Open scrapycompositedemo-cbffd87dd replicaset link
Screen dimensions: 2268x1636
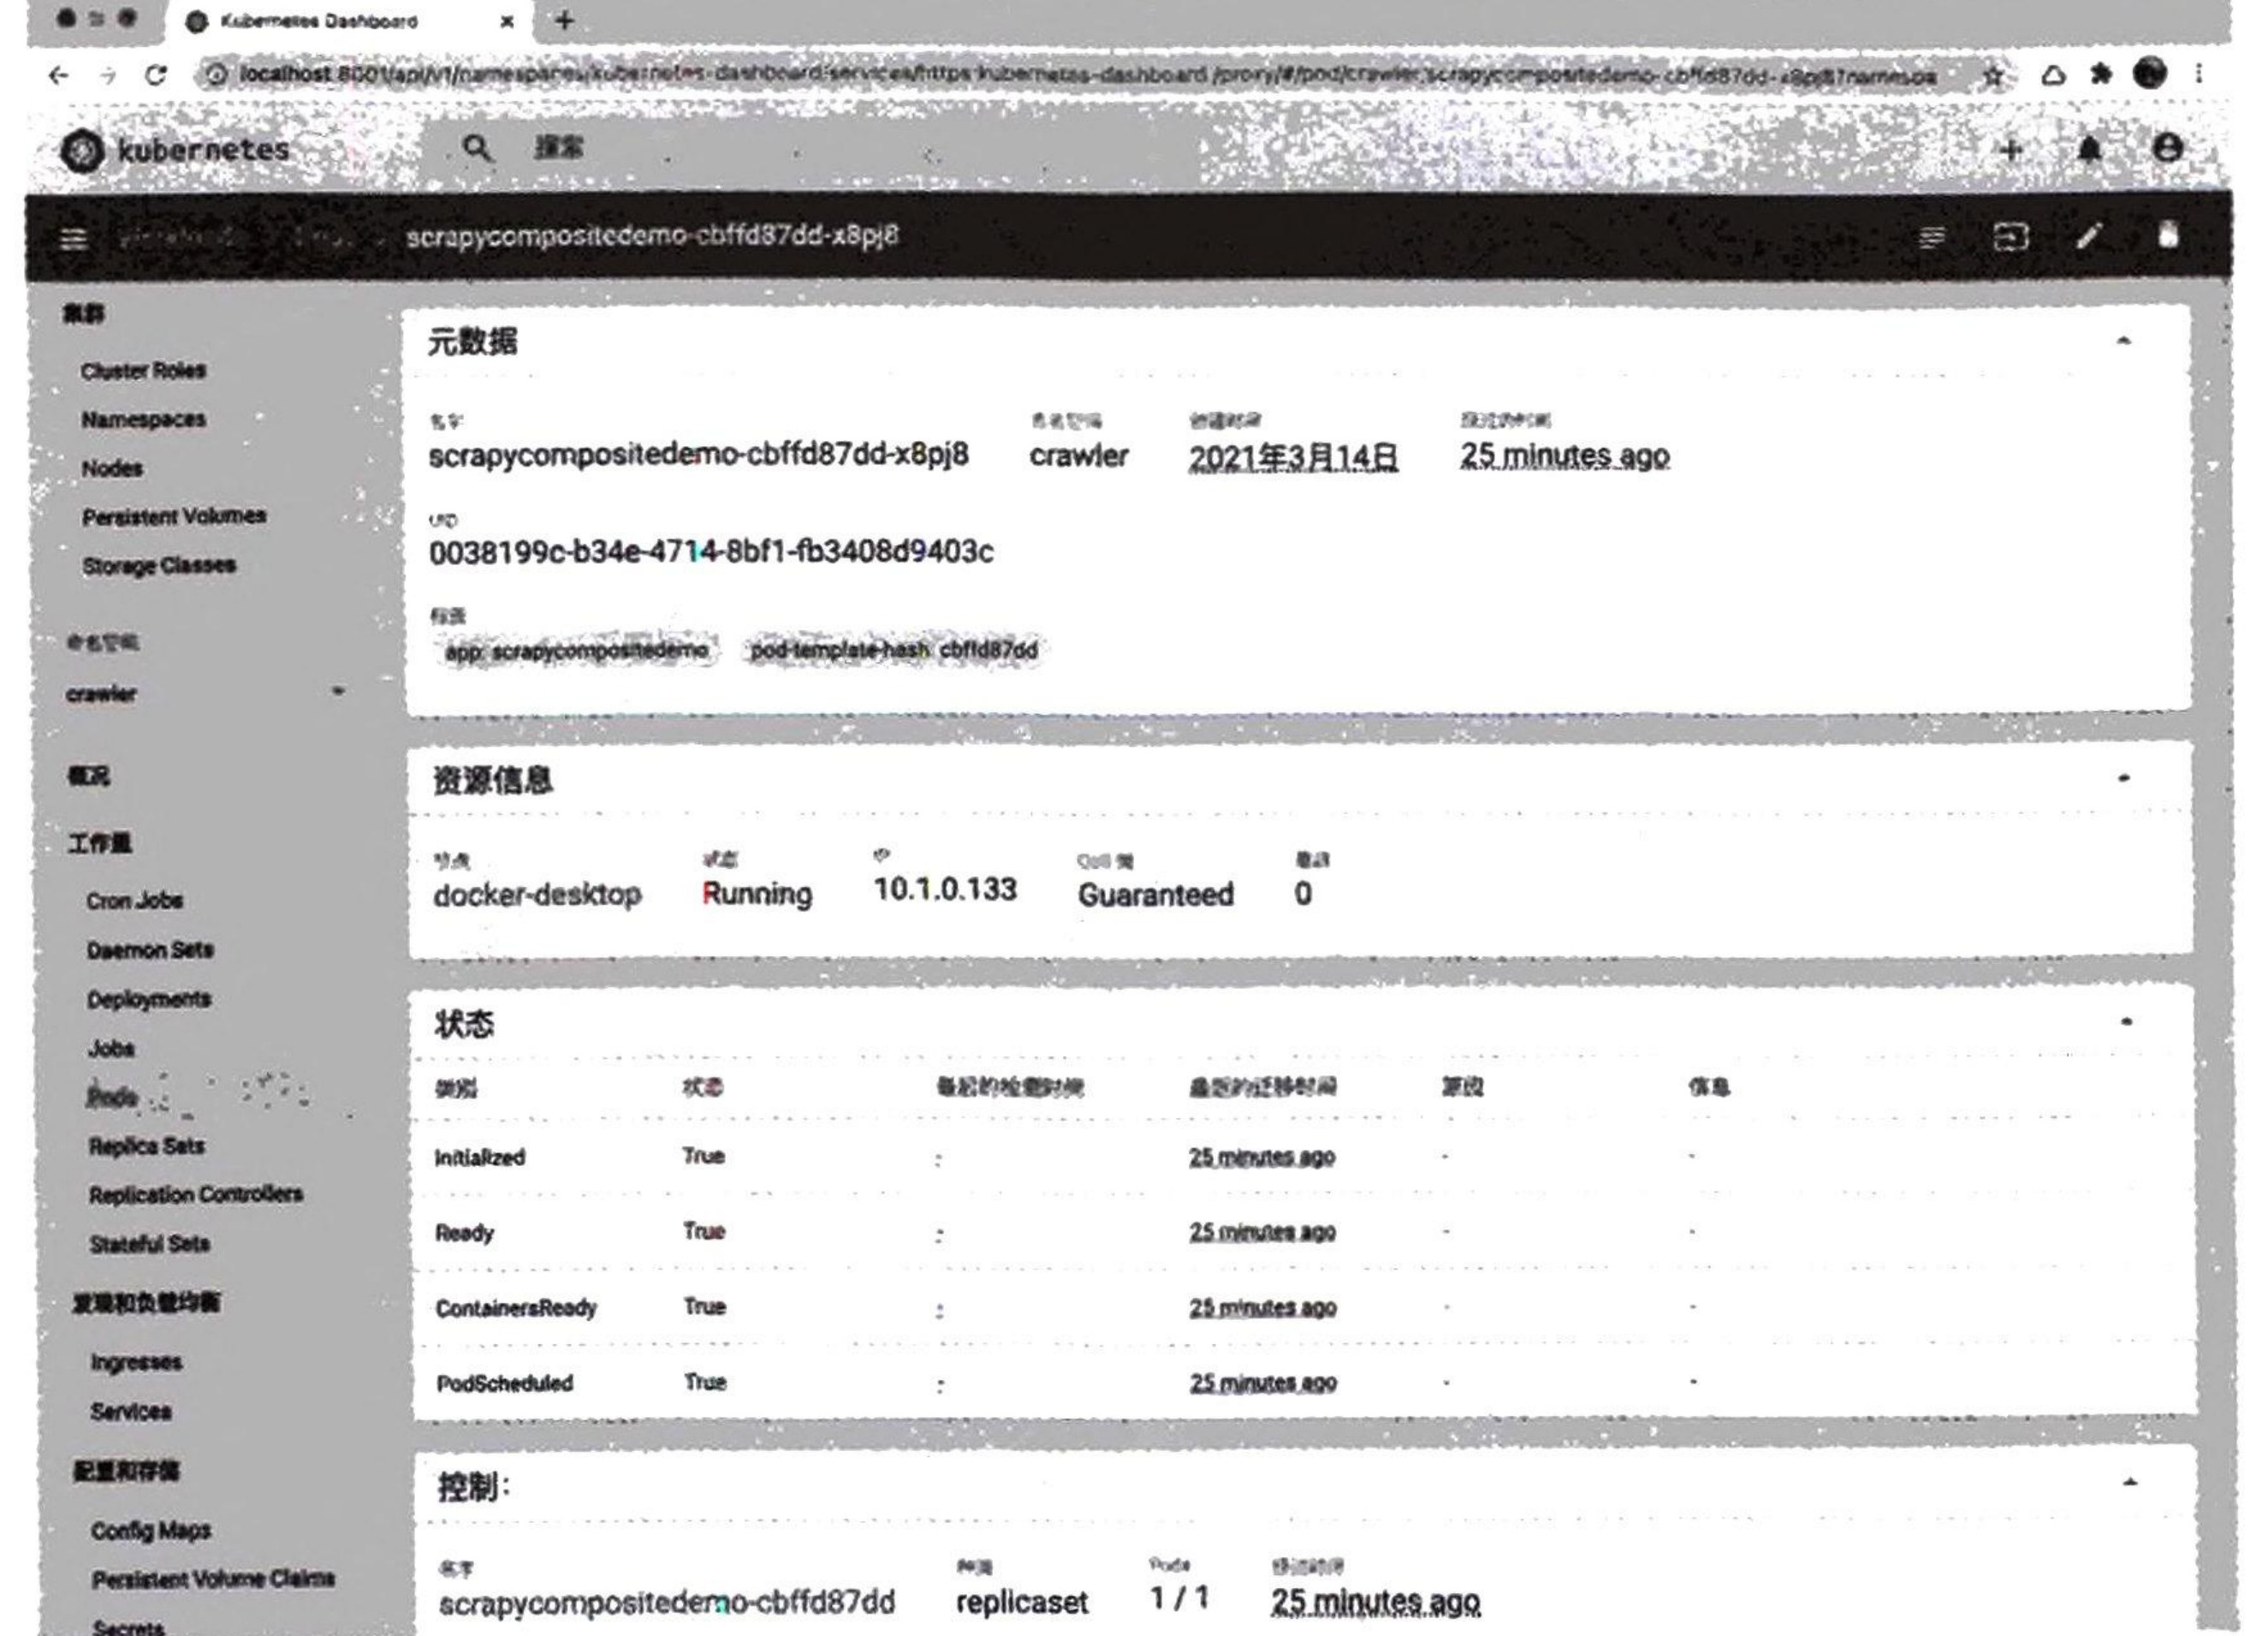pos(667,1603)
